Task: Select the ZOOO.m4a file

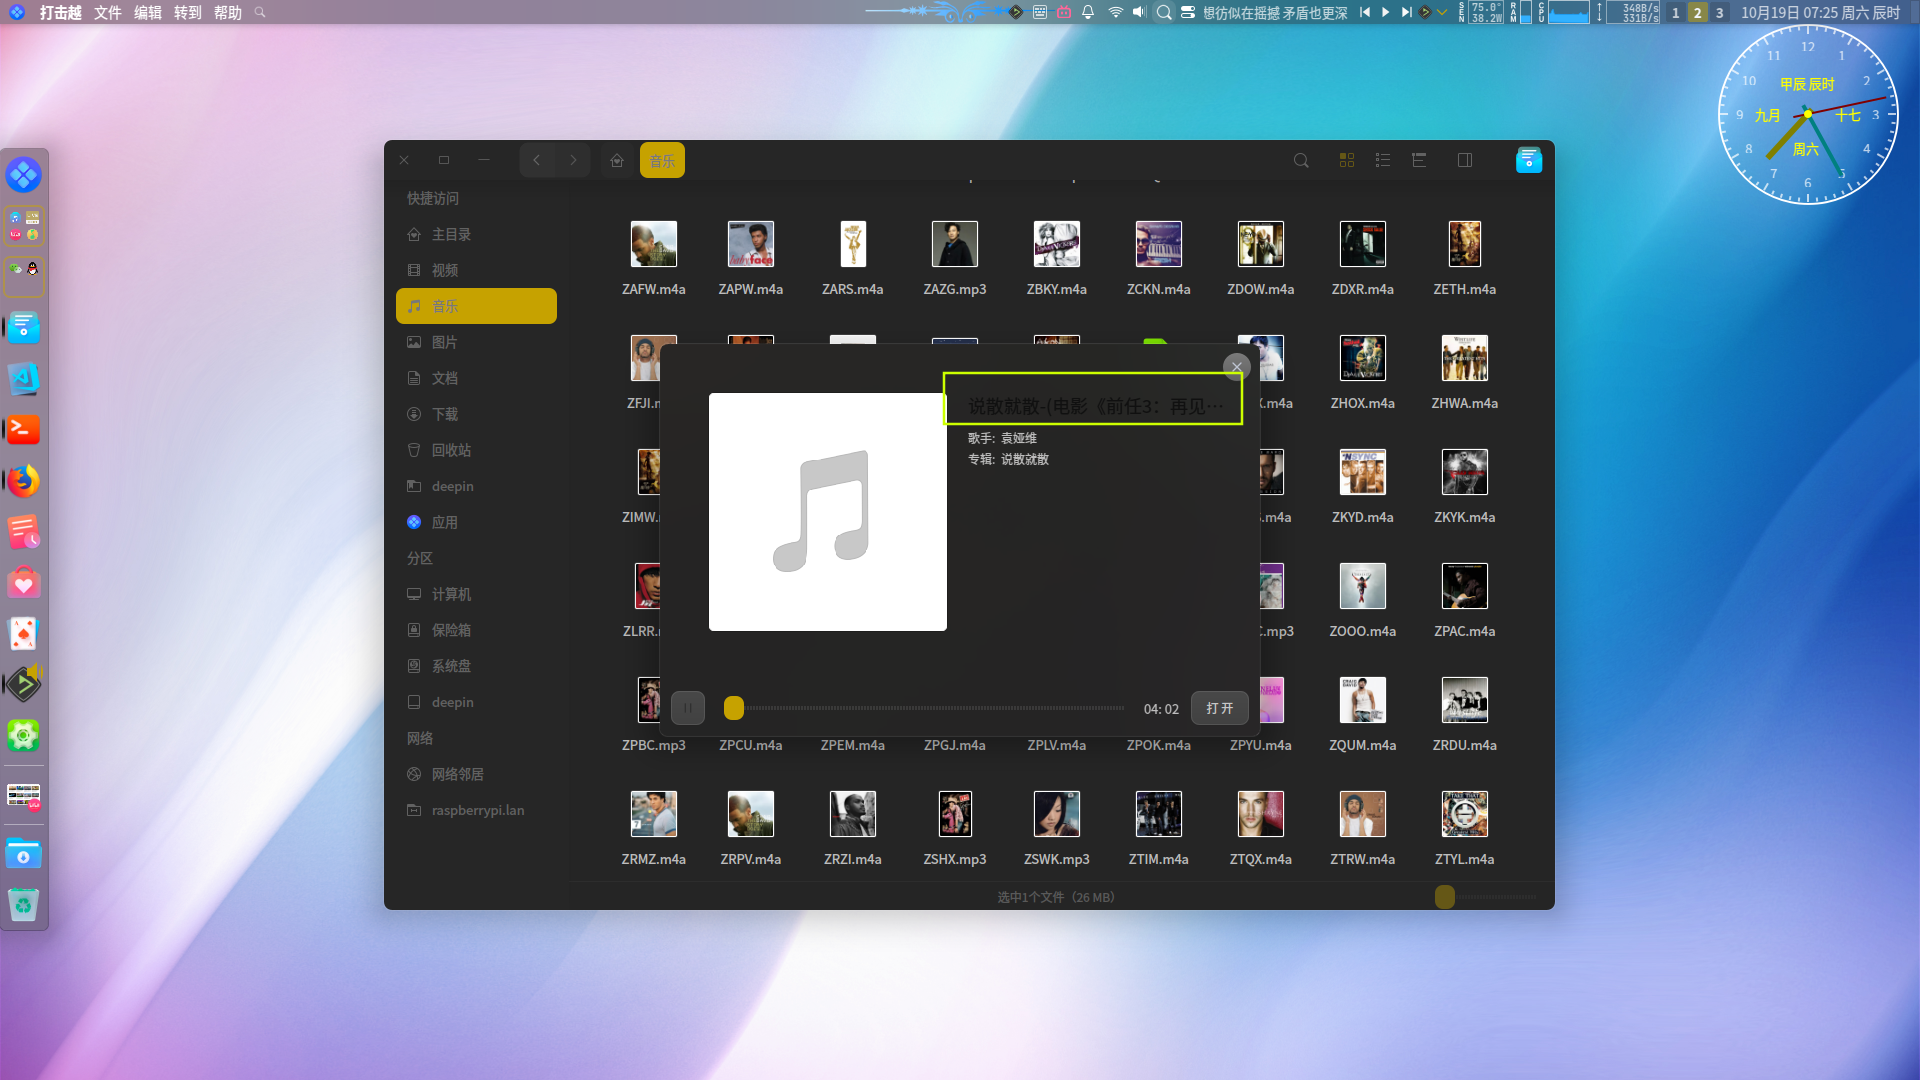Action: (x=1363, y=600)
